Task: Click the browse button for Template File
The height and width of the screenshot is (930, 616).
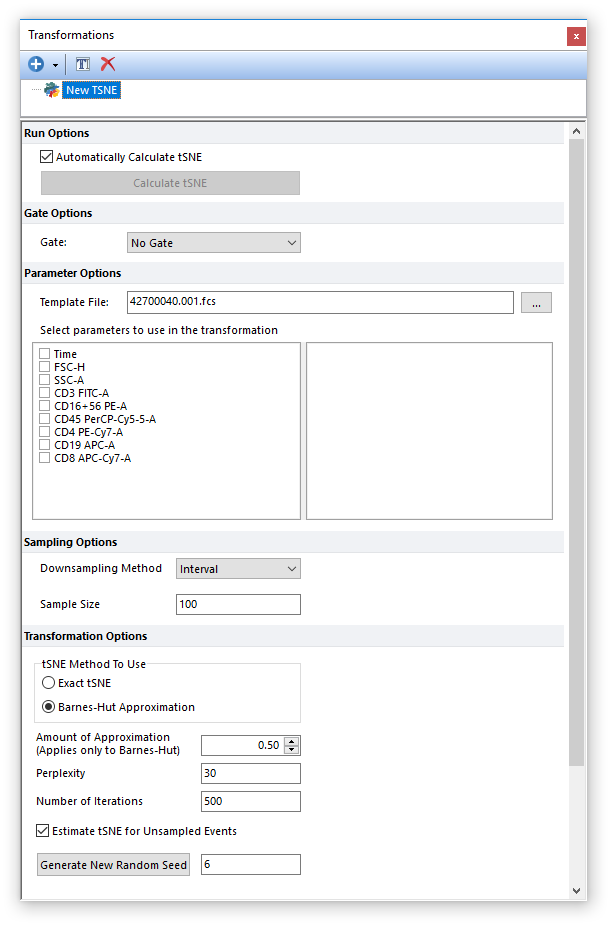Action: click(535, 303)
